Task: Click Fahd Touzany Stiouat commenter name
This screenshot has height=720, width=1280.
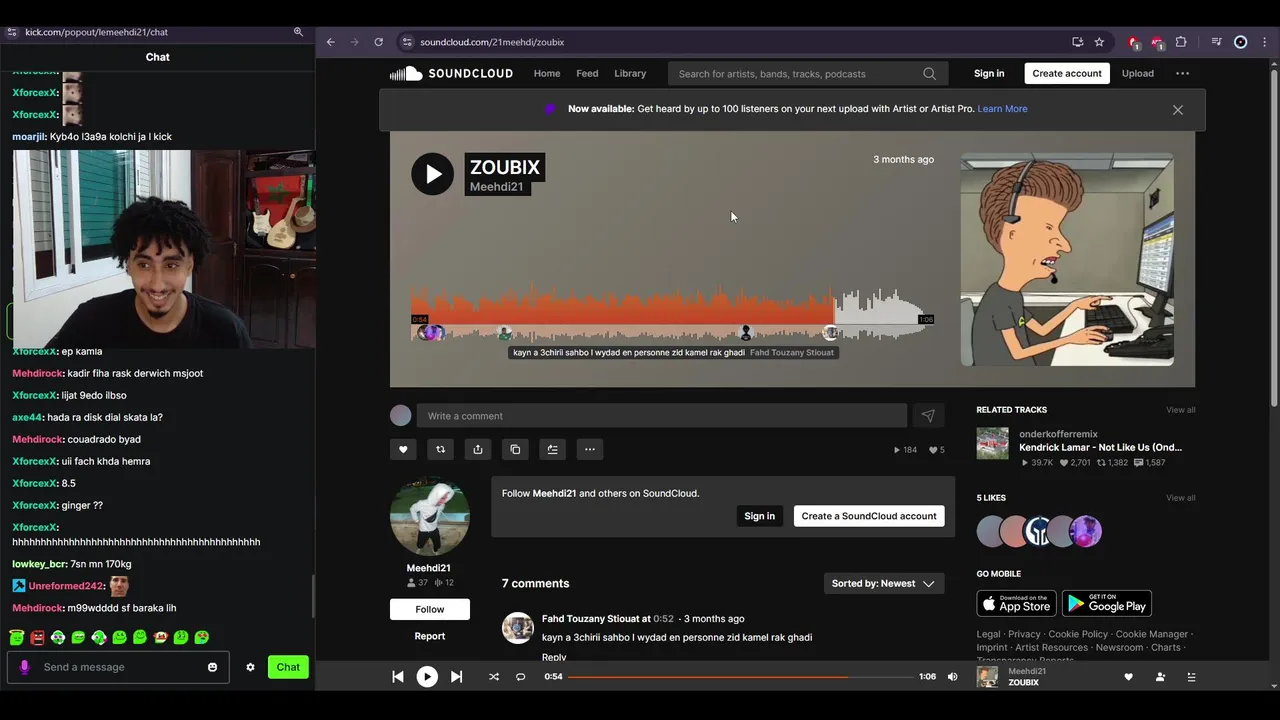Action: point(590,619)
